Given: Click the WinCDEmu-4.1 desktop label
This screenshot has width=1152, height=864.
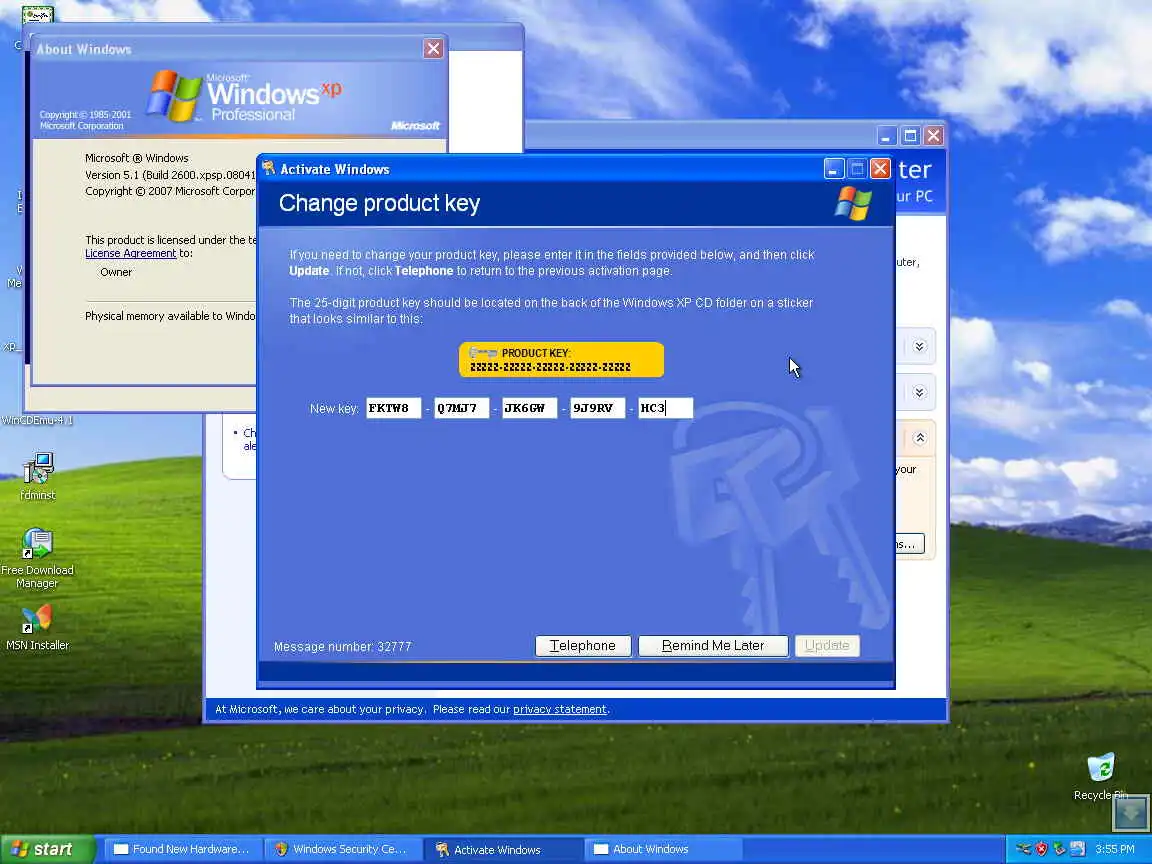Looking at the screenshot, I should click(x=37, y=420).
